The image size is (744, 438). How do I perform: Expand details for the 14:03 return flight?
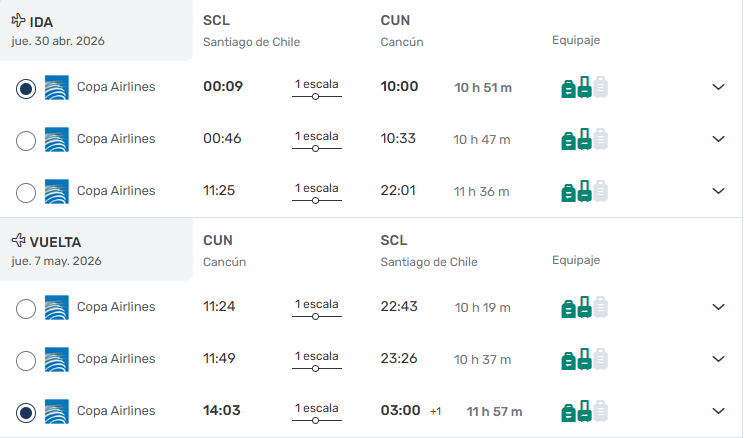click(x=717, y=411)
